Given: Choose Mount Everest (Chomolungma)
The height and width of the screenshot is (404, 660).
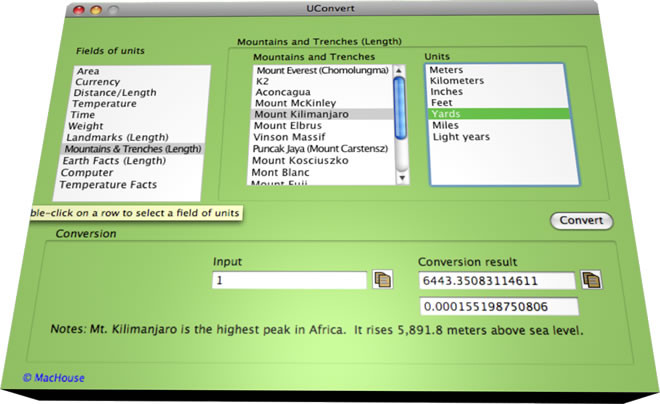Looking at the screenshot, I should tap(322, 71).
